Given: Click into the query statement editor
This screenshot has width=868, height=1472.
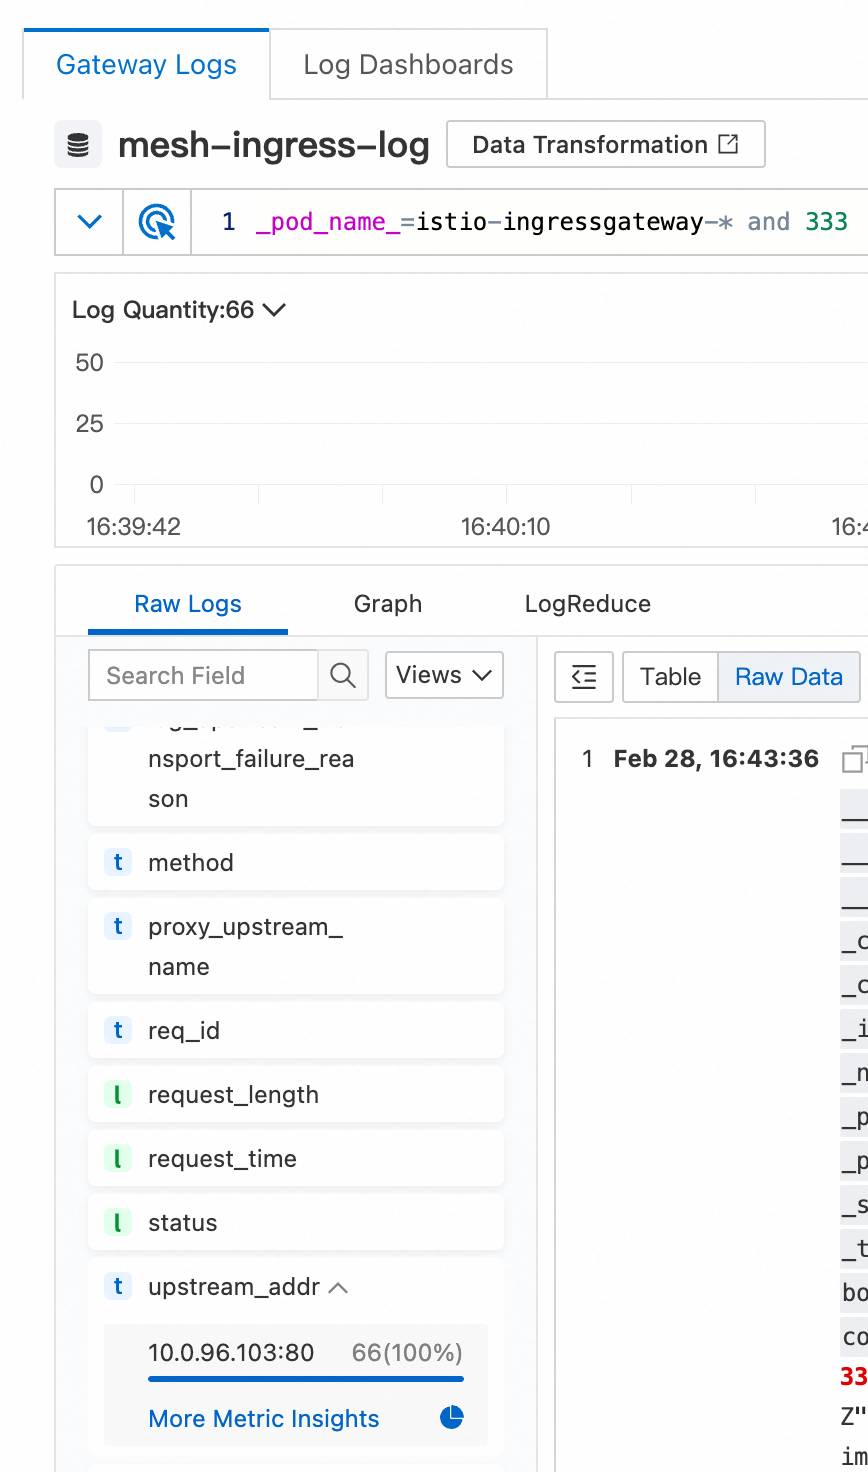Looking at the screenshot, I should click(x=530, y=222).
